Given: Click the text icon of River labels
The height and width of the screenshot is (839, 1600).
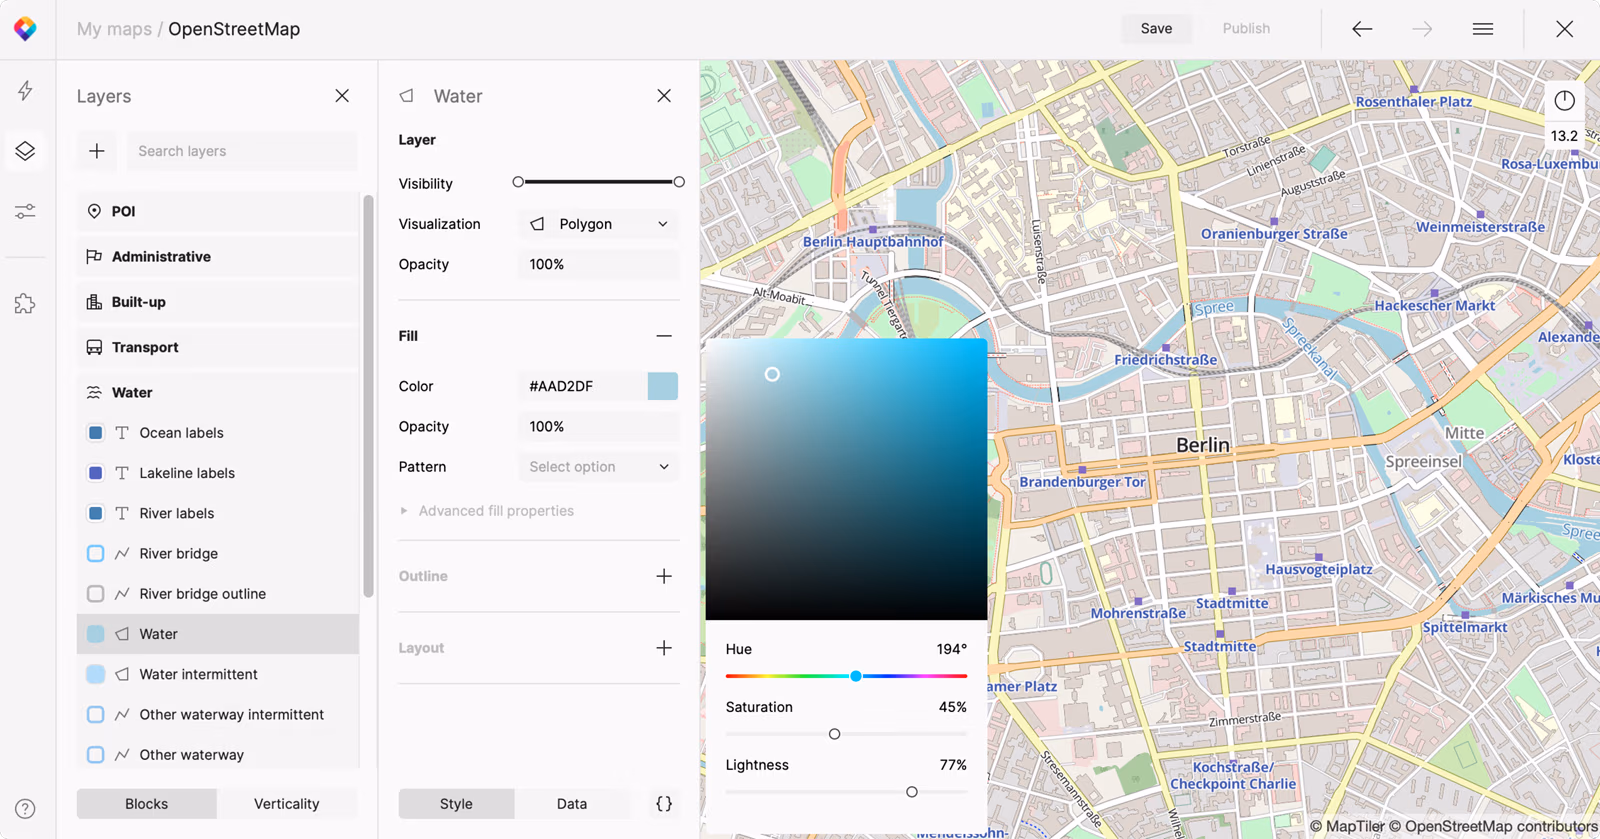Looking at the screenshot, I should pyautogui.click(x=122, y=513).
